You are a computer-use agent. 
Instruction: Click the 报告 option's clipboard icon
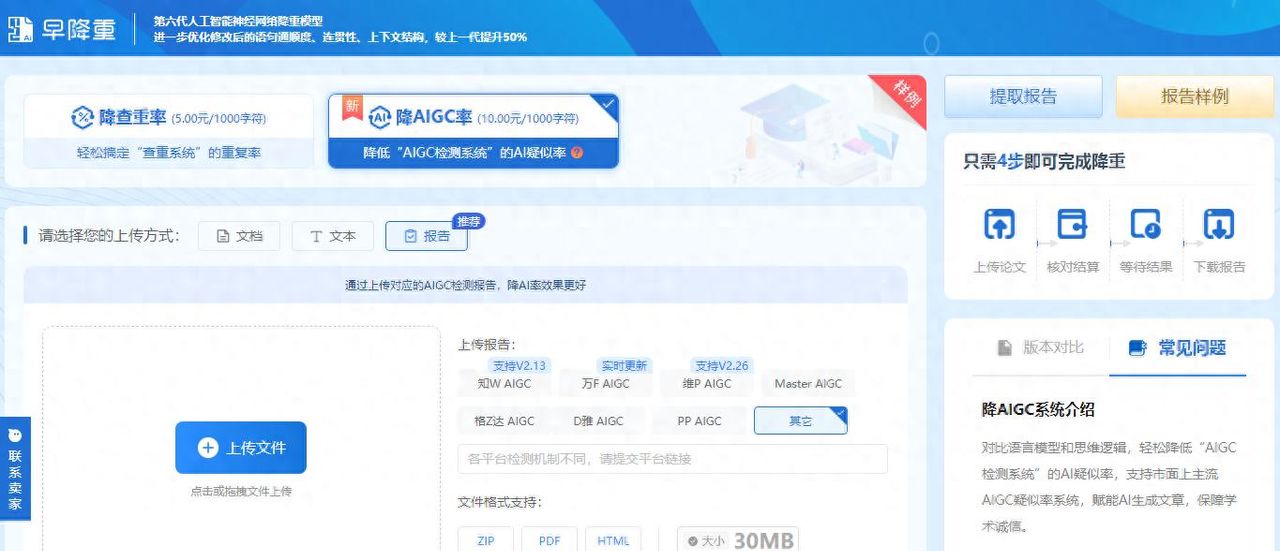tap(410, 237)
